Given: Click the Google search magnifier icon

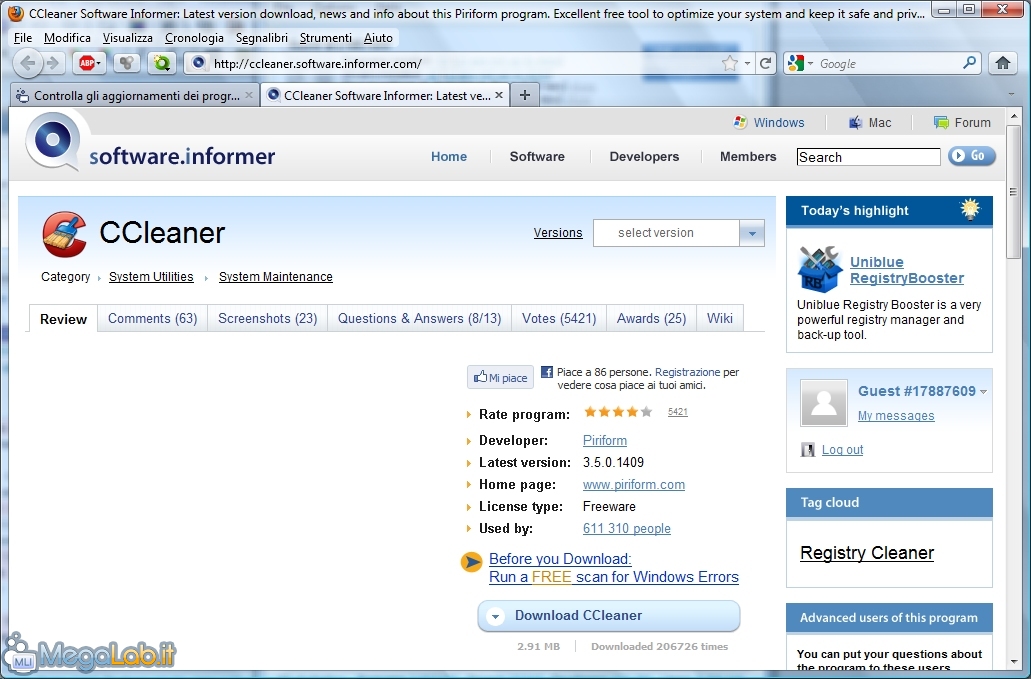Looking at the screenshot, I should point(969,63).
